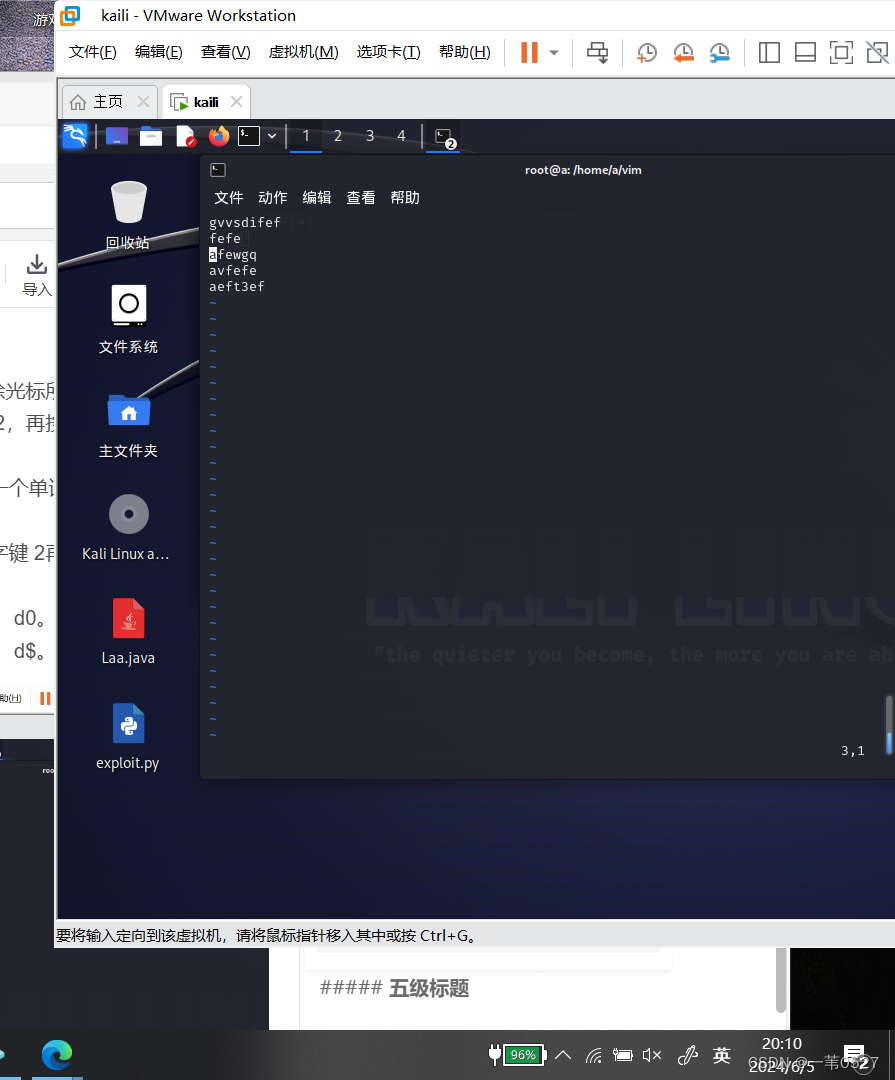Open the Kali applications menu

pos(75,136)
